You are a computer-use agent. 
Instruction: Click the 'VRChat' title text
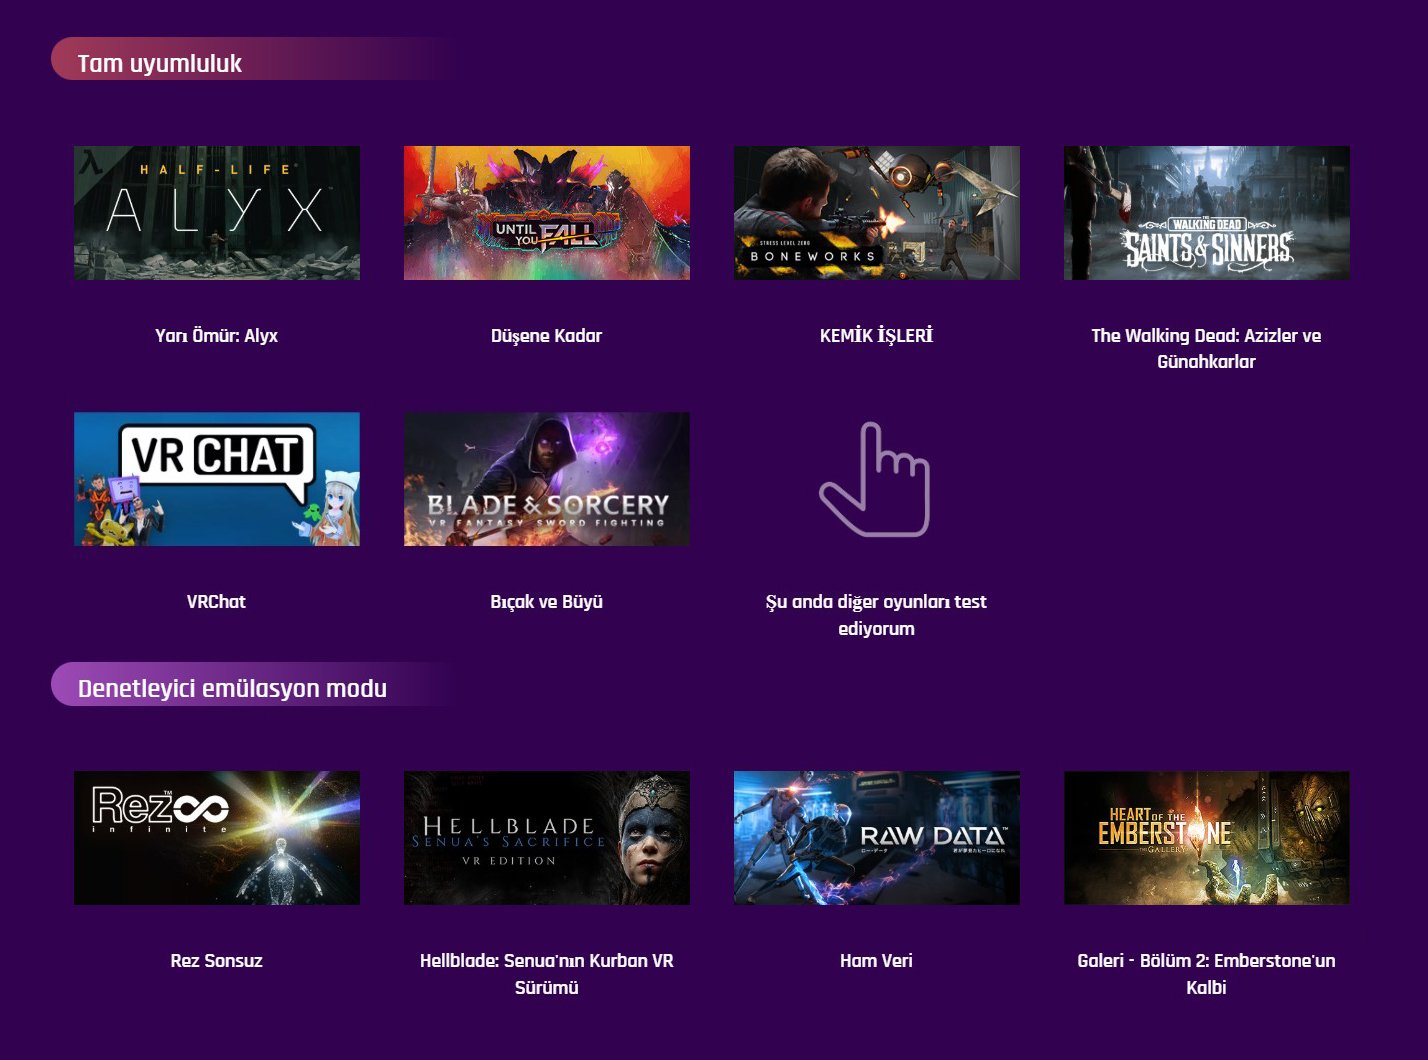click(216, 602)
